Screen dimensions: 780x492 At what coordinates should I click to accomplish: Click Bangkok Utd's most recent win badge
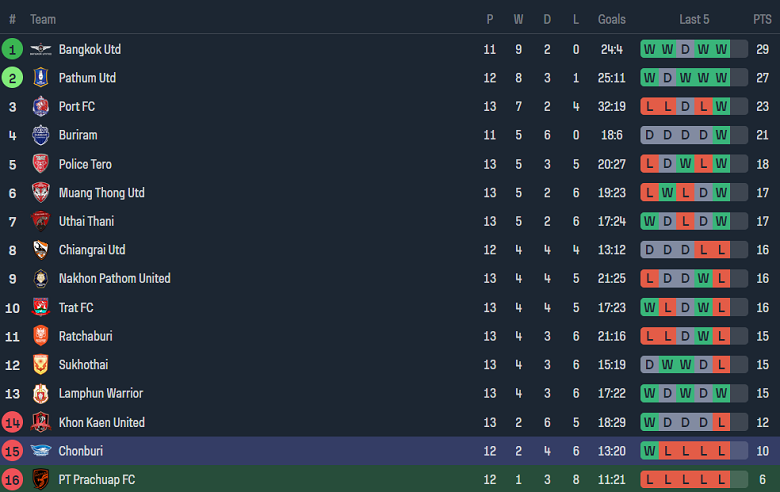click(x=722, y=49)
